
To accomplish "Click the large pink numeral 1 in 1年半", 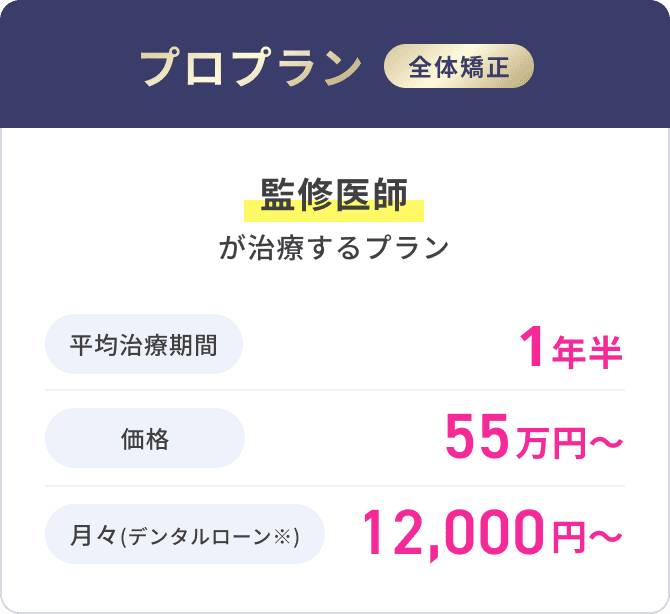I will click(x=532, y=347).
